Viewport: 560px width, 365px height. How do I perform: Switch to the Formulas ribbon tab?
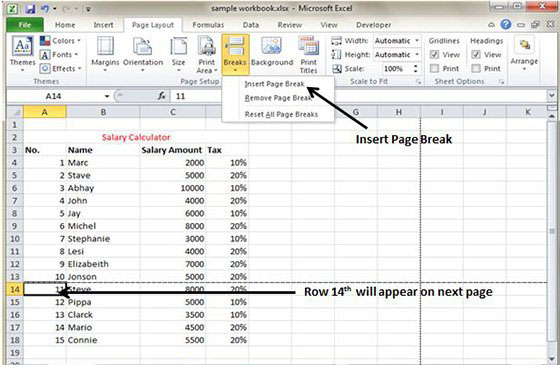[x=208, y=25]
